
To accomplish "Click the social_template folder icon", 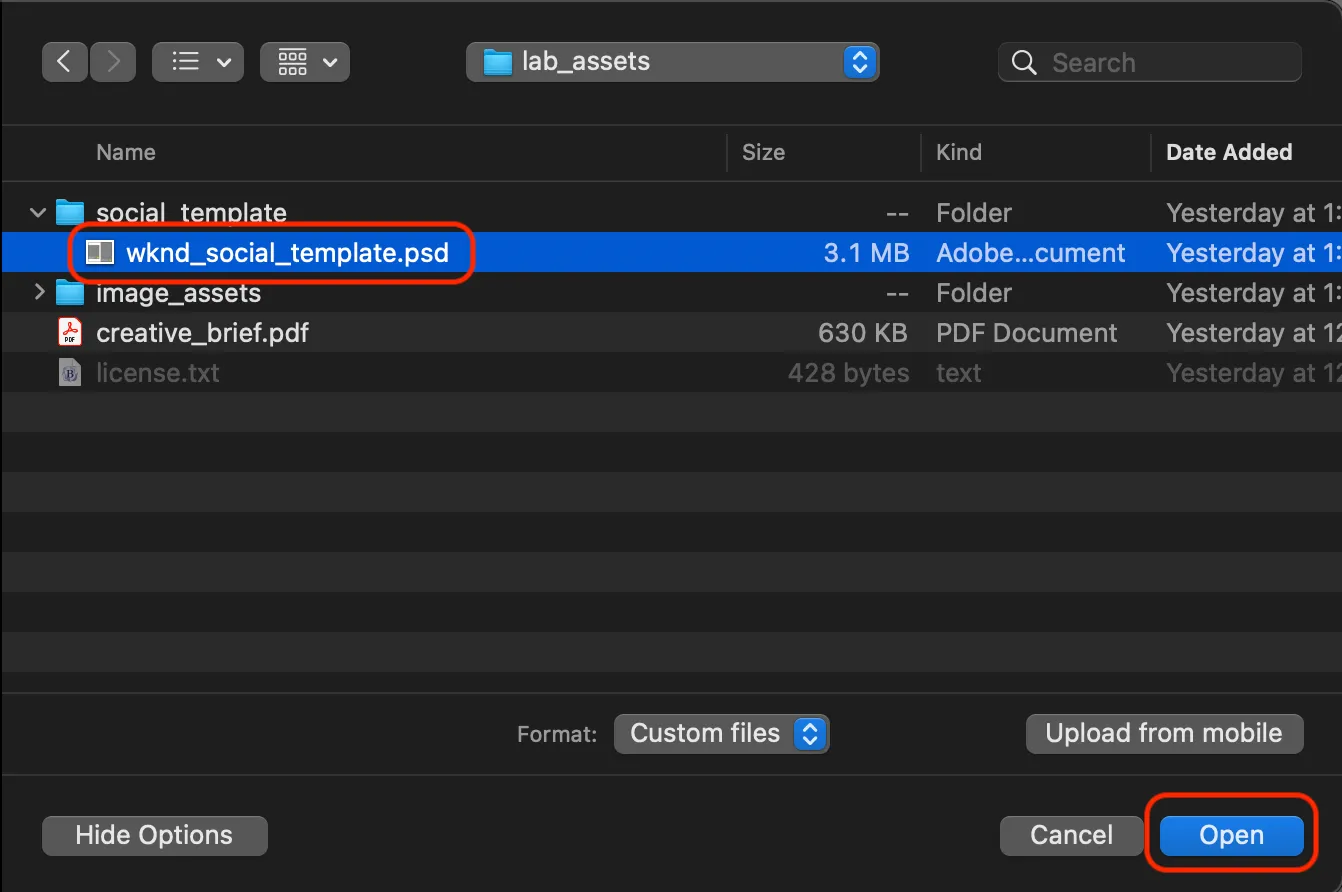I will pyautogui.click(x=70, y=212).
